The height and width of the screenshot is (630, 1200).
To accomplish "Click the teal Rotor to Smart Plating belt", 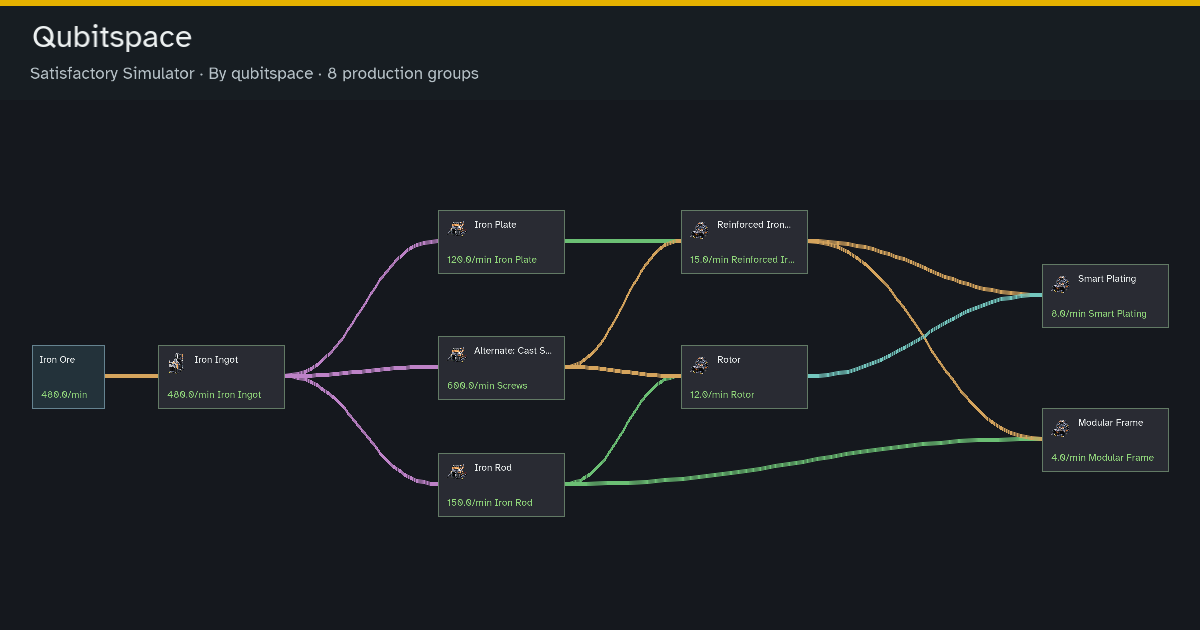I will 925,334.
